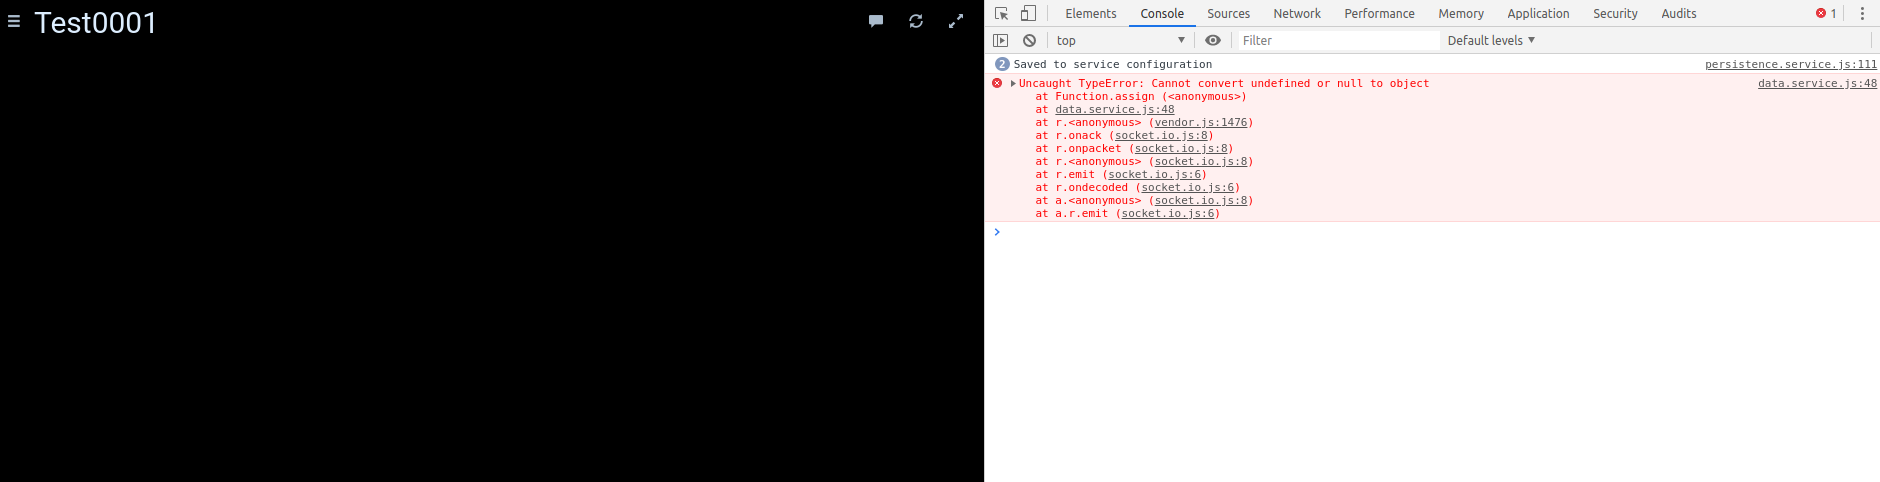The height and width of the screenshot is (482, 1880).
Task: Select the Console tab
Action: (1162, 13)
